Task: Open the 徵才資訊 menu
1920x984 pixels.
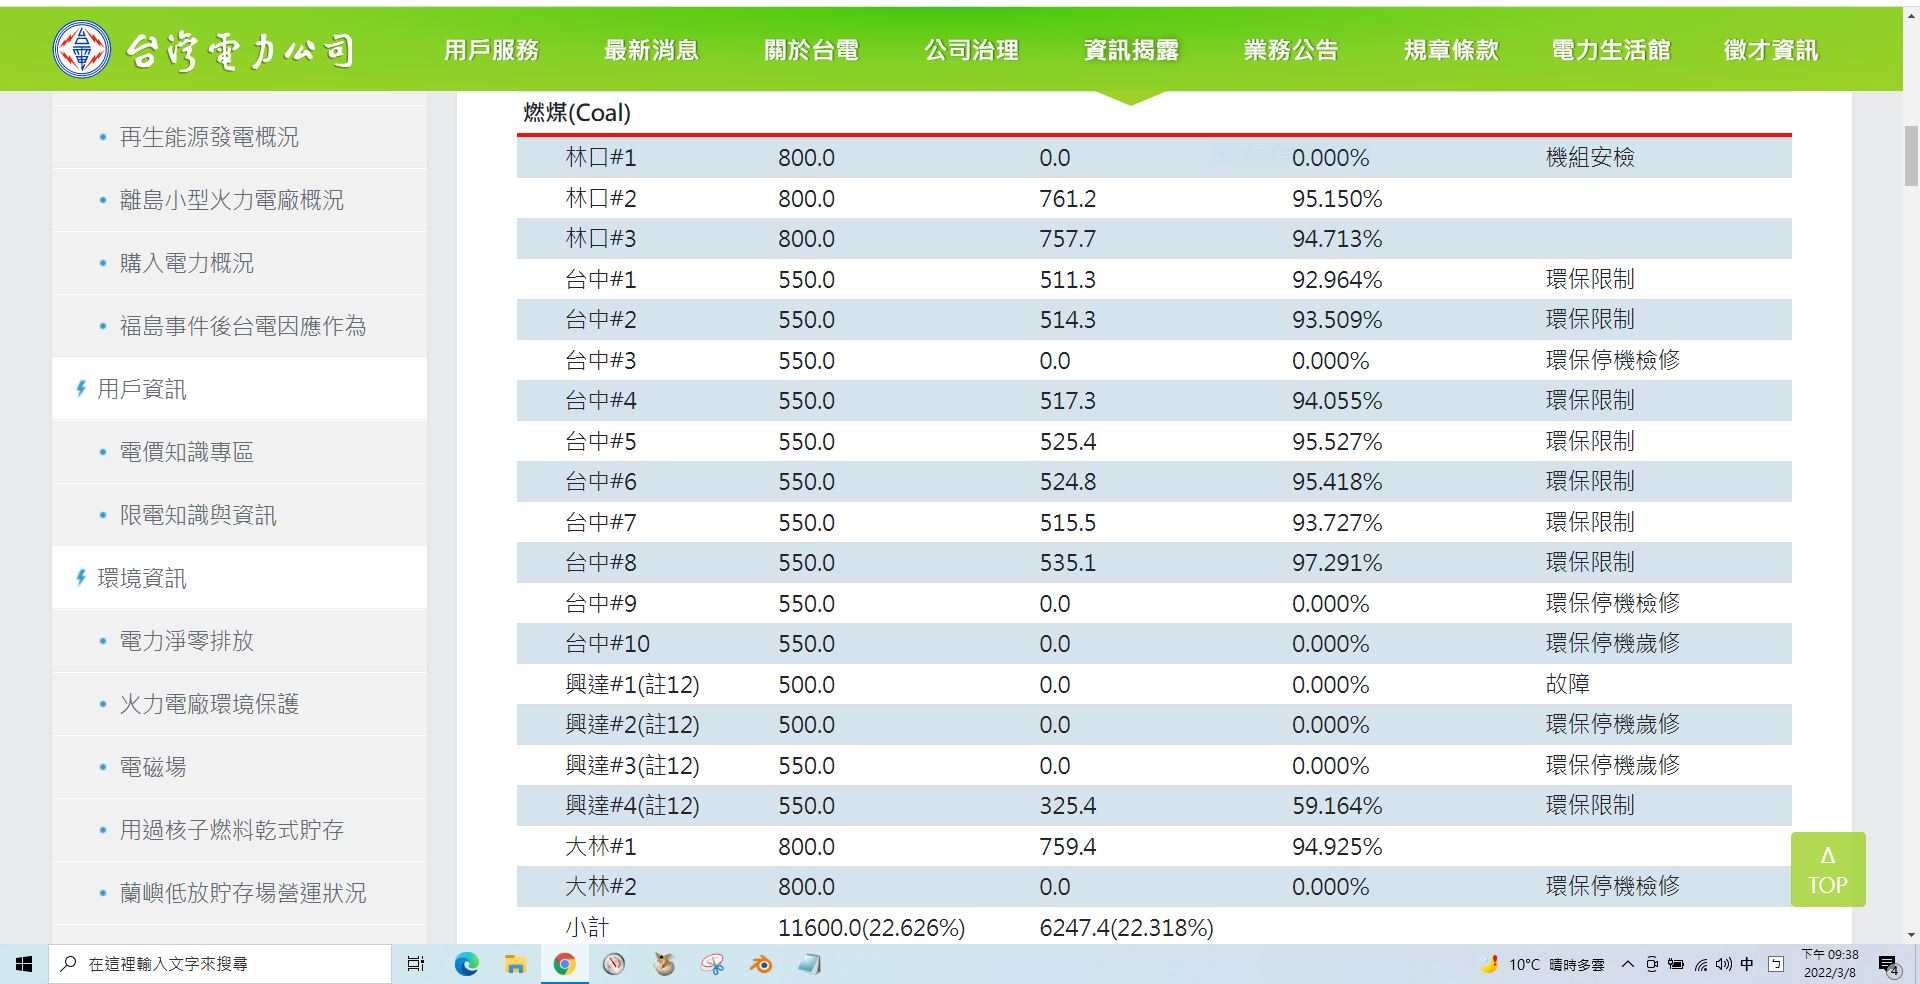Action: click(1771, 50)
